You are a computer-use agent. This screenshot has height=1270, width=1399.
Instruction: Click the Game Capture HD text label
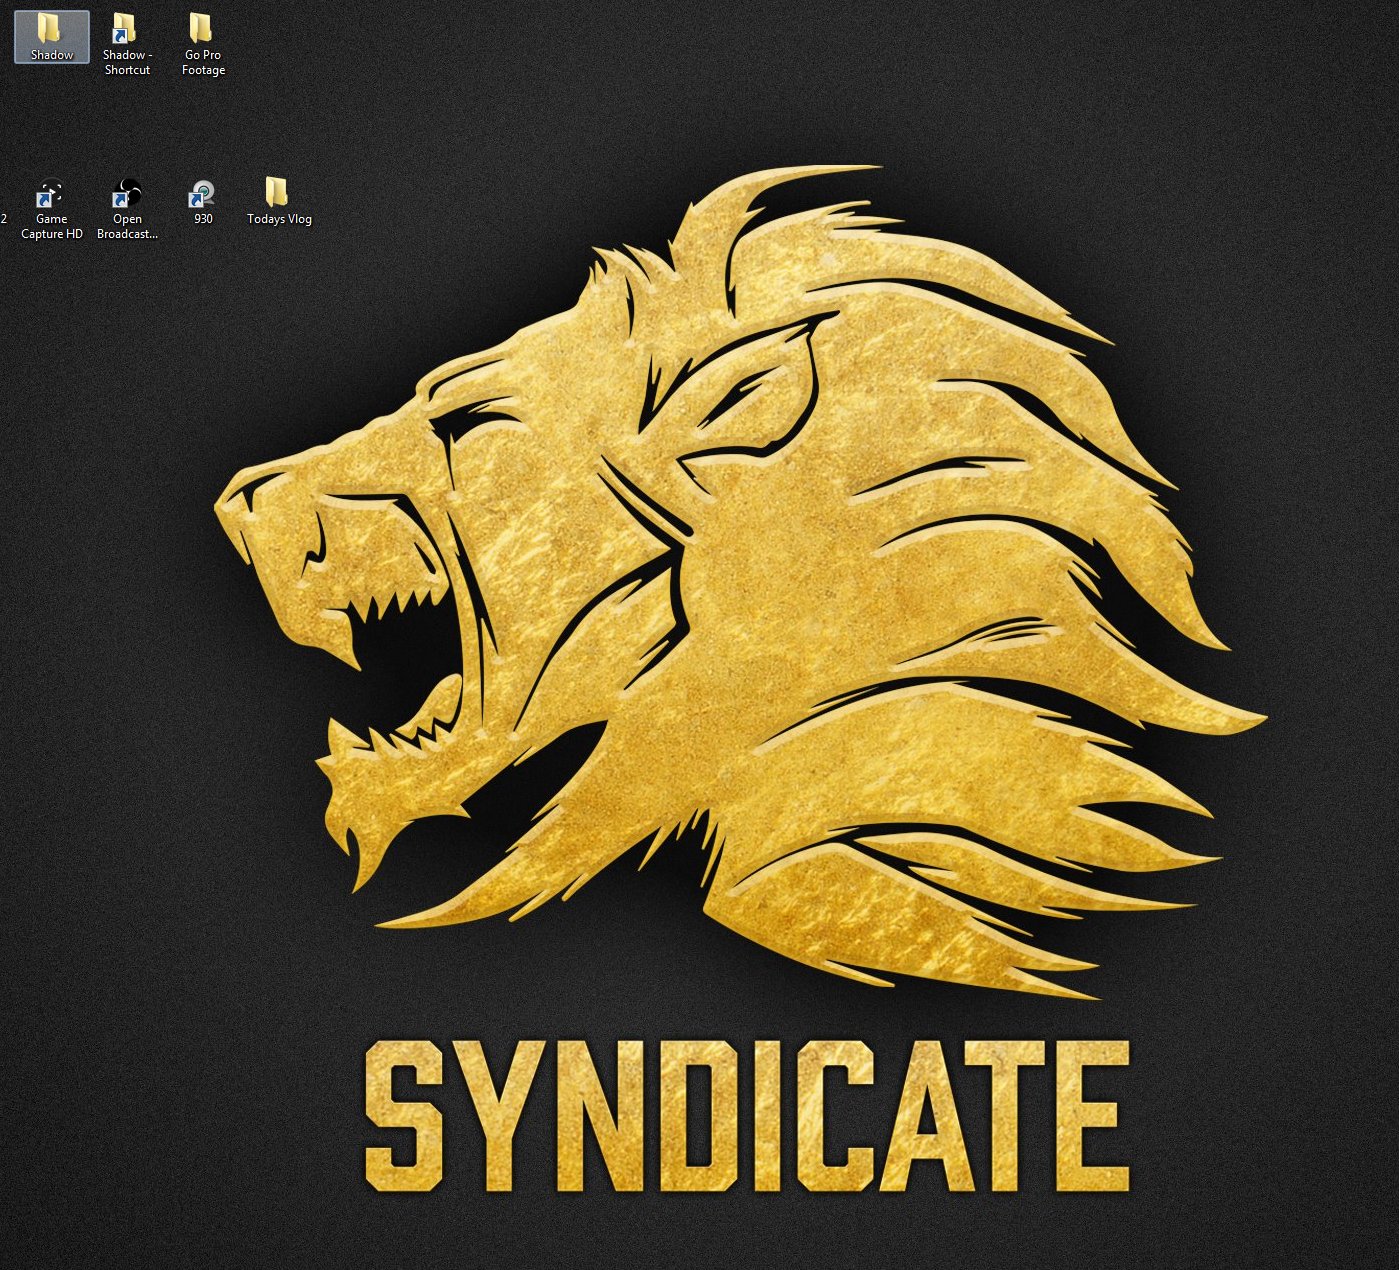pos(50,225)
